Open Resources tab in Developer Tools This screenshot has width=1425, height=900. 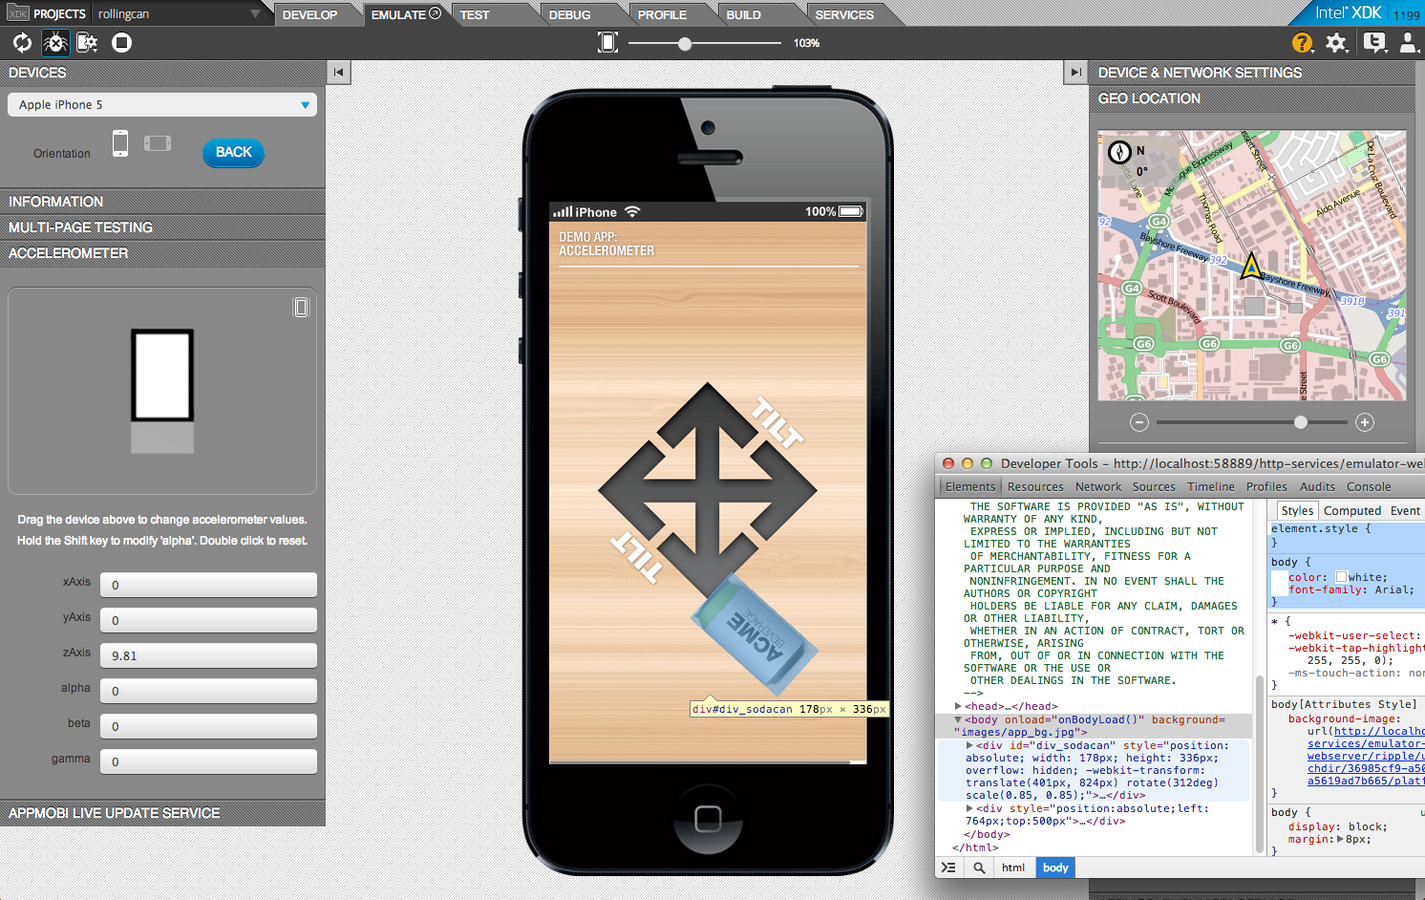(x=1035, y=487)
